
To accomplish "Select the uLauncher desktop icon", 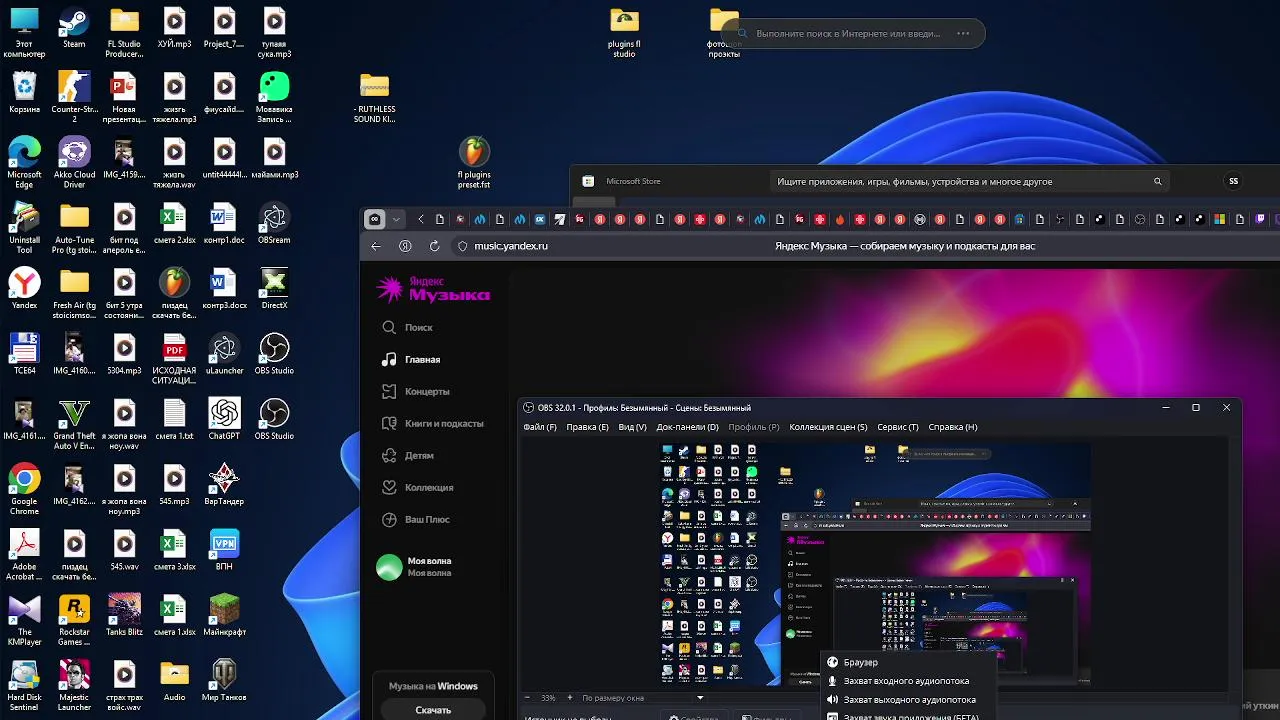I will click(224, 354).
